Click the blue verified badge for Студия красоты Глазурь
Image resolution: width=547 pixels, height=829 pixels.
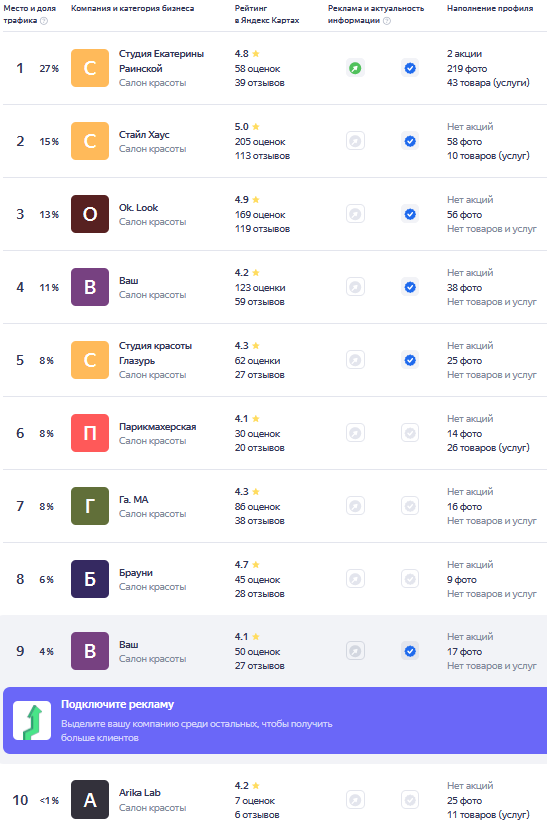point(410,360)
